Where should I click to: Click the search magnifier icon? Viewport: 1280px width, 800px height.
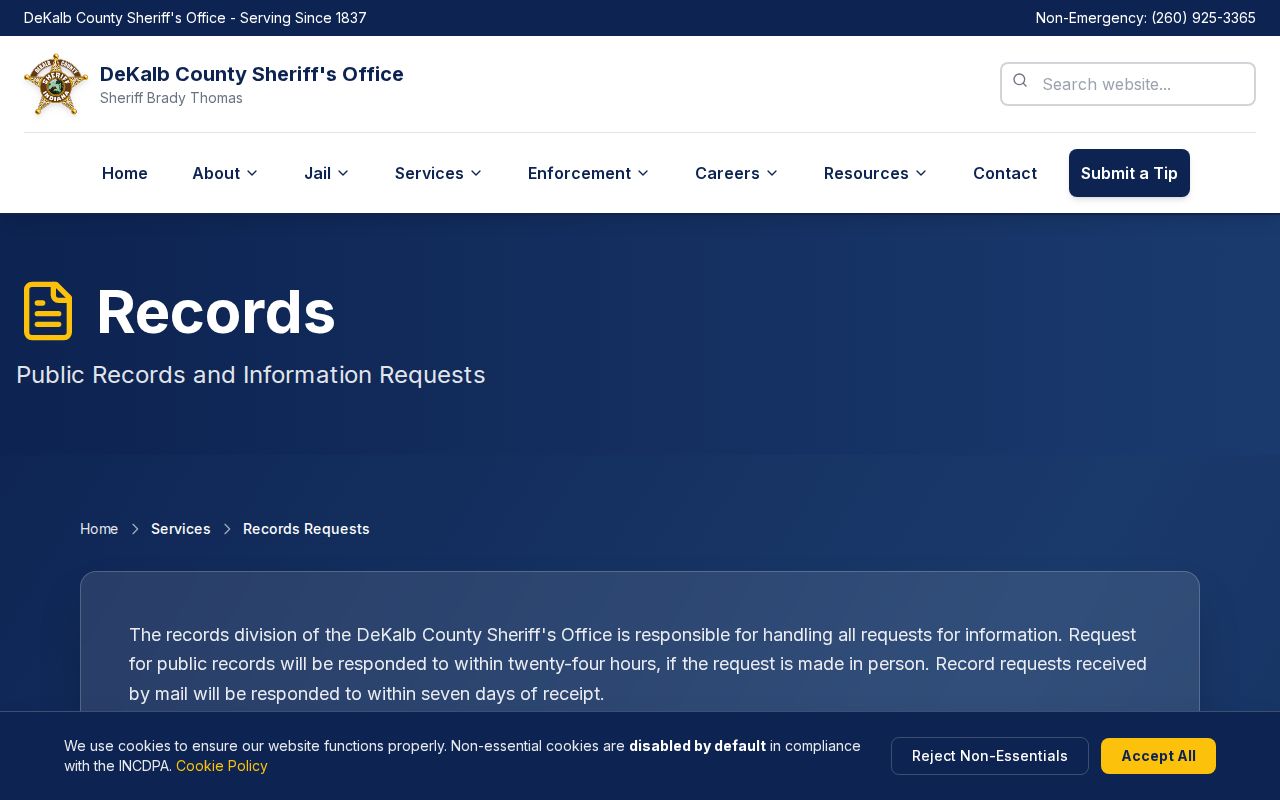click(1020, 80)
